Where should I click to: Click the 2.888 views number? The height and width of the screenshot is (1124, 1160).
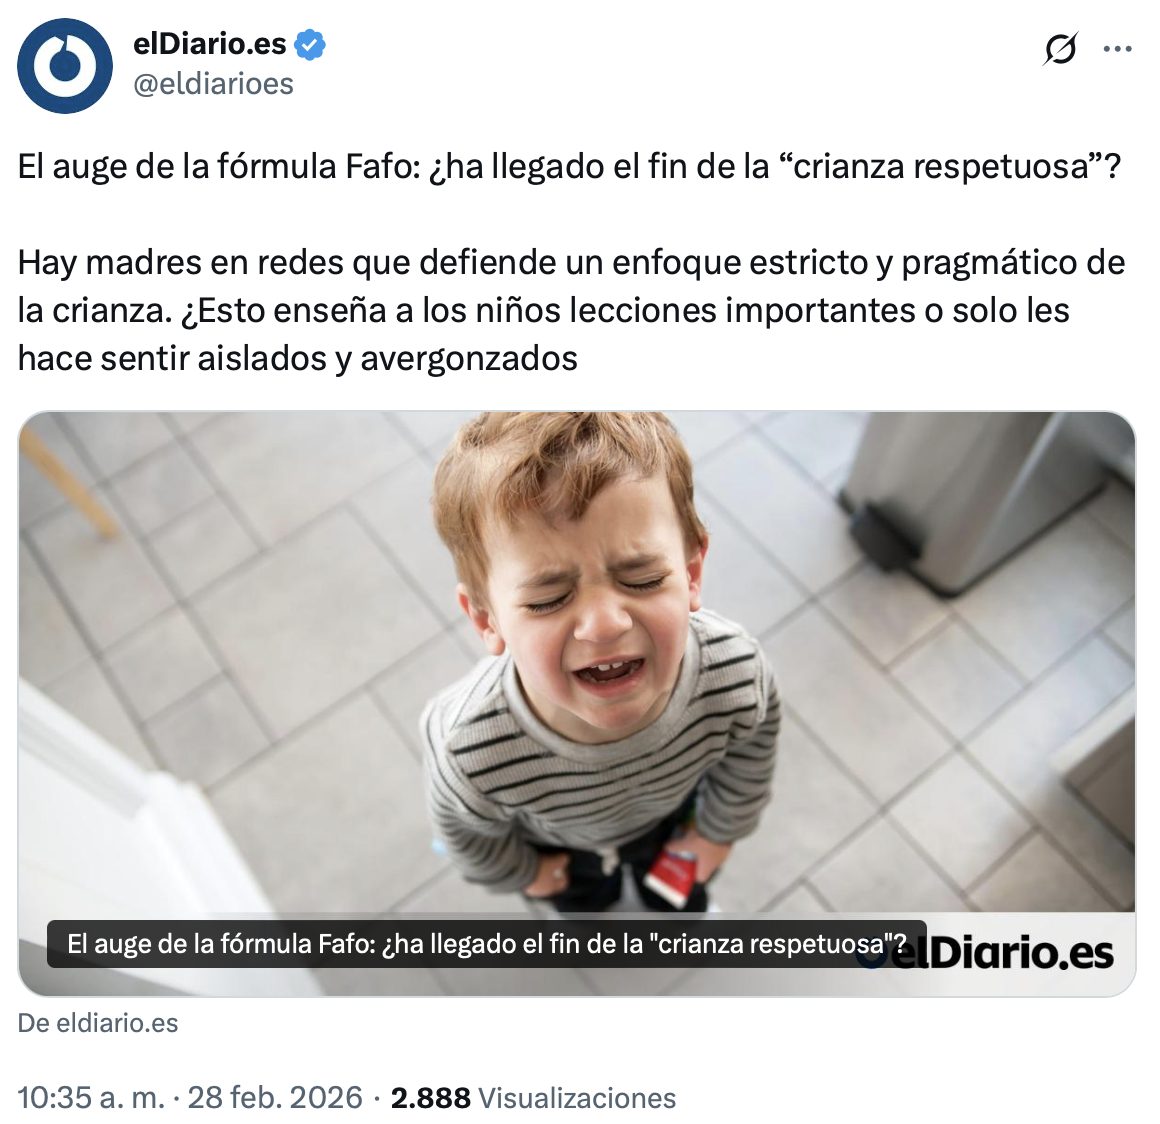[x=431, y=1097]
